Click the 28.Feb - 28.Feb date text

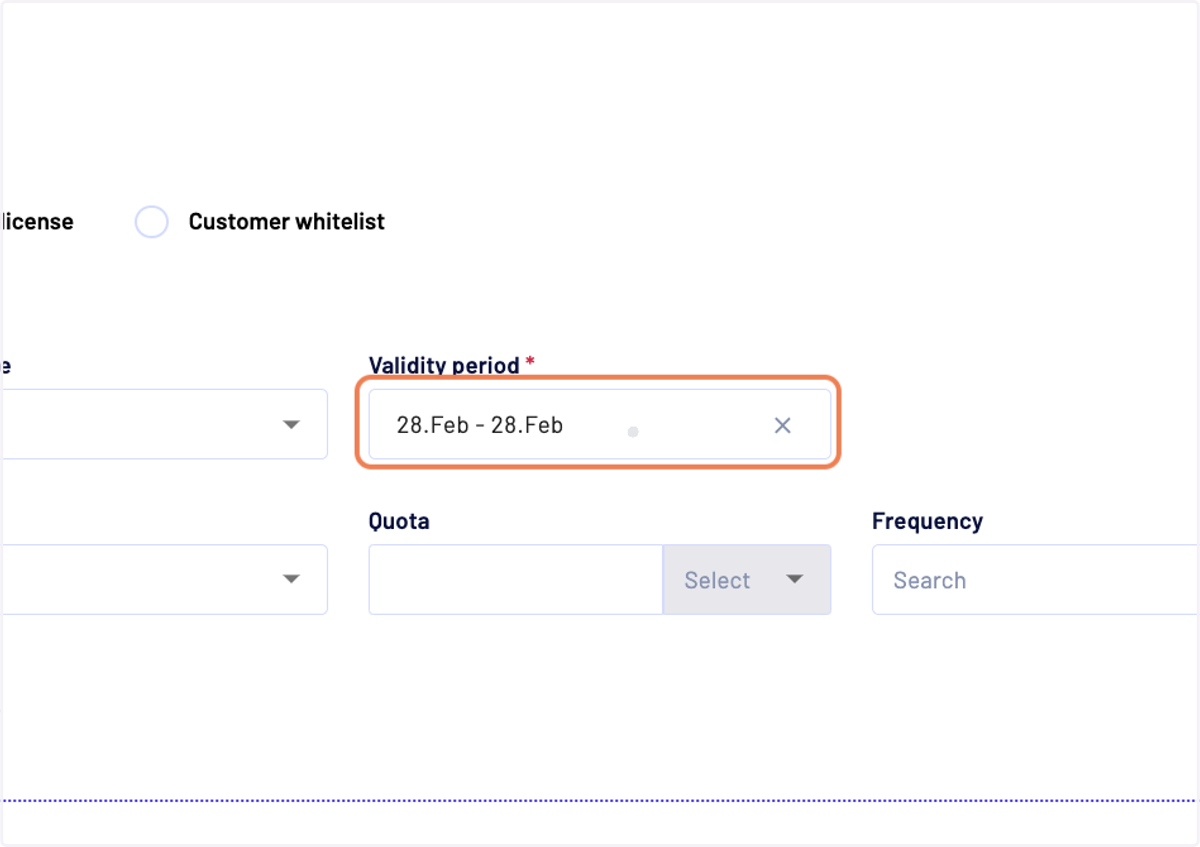click(480, 425)
